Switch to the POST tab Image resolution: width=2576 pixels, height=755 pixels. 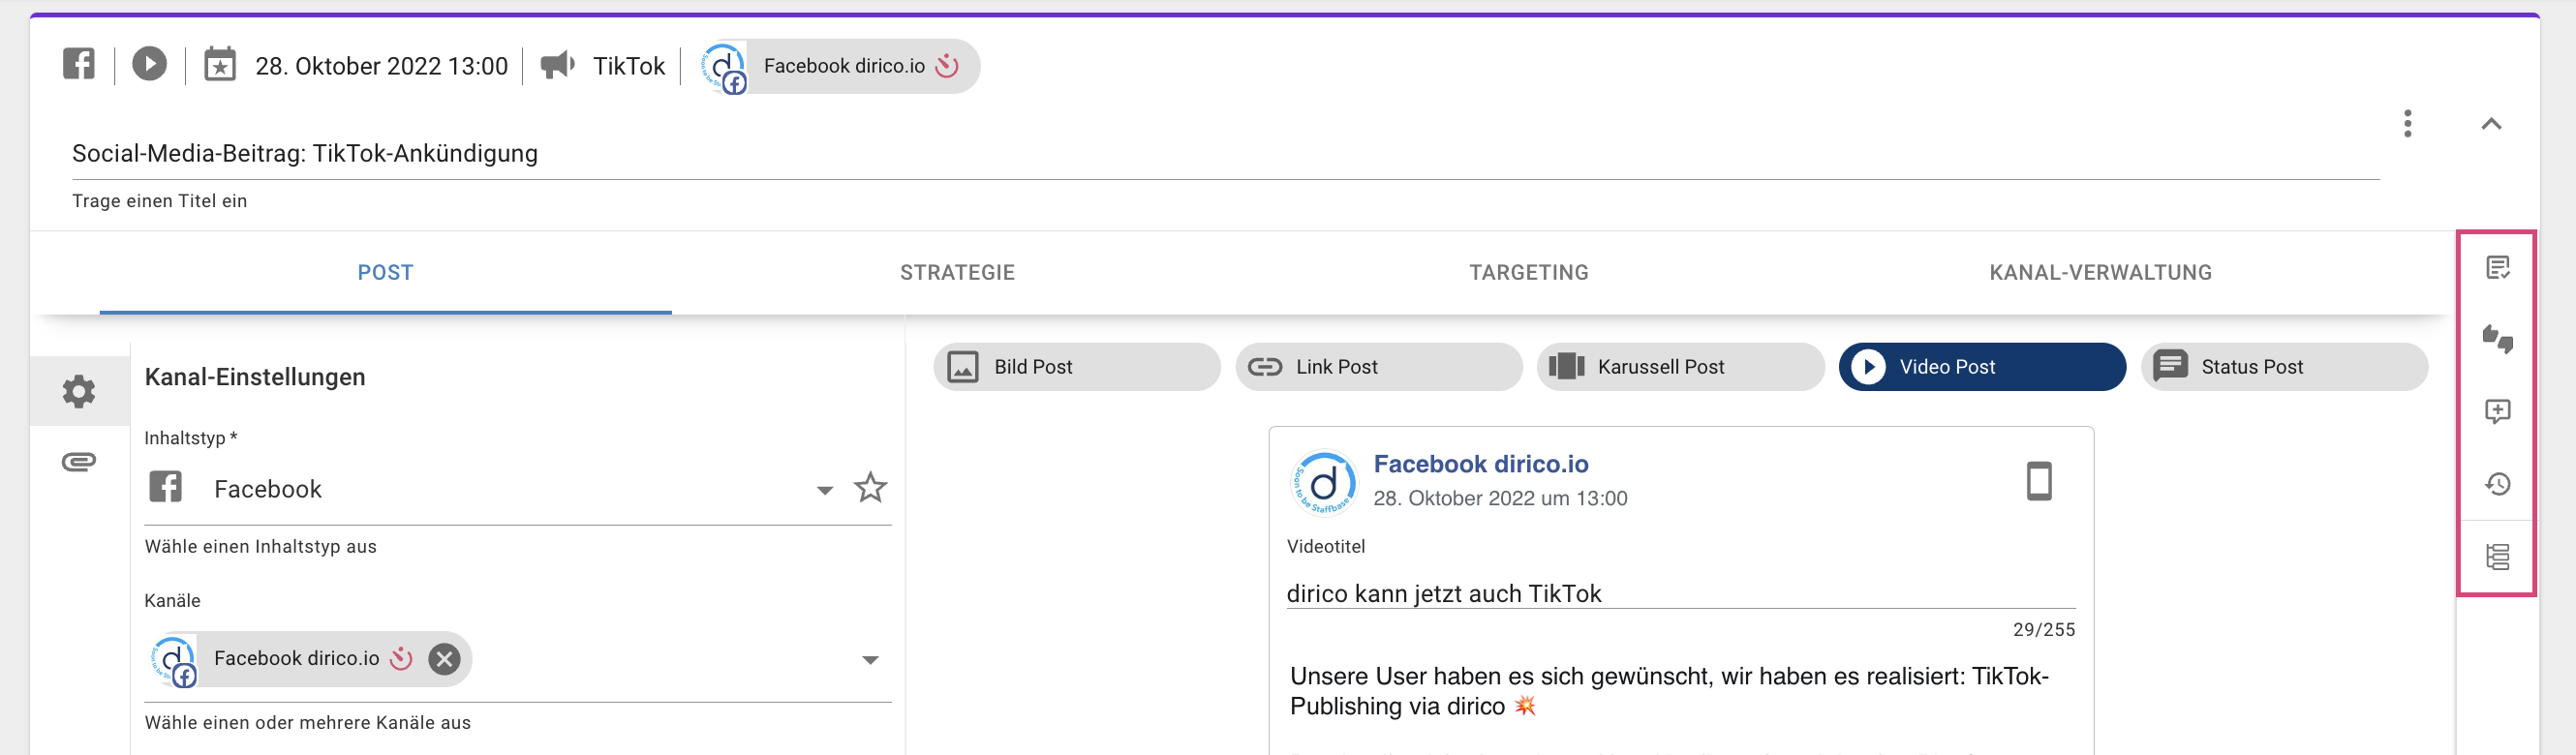coord(385,273)
